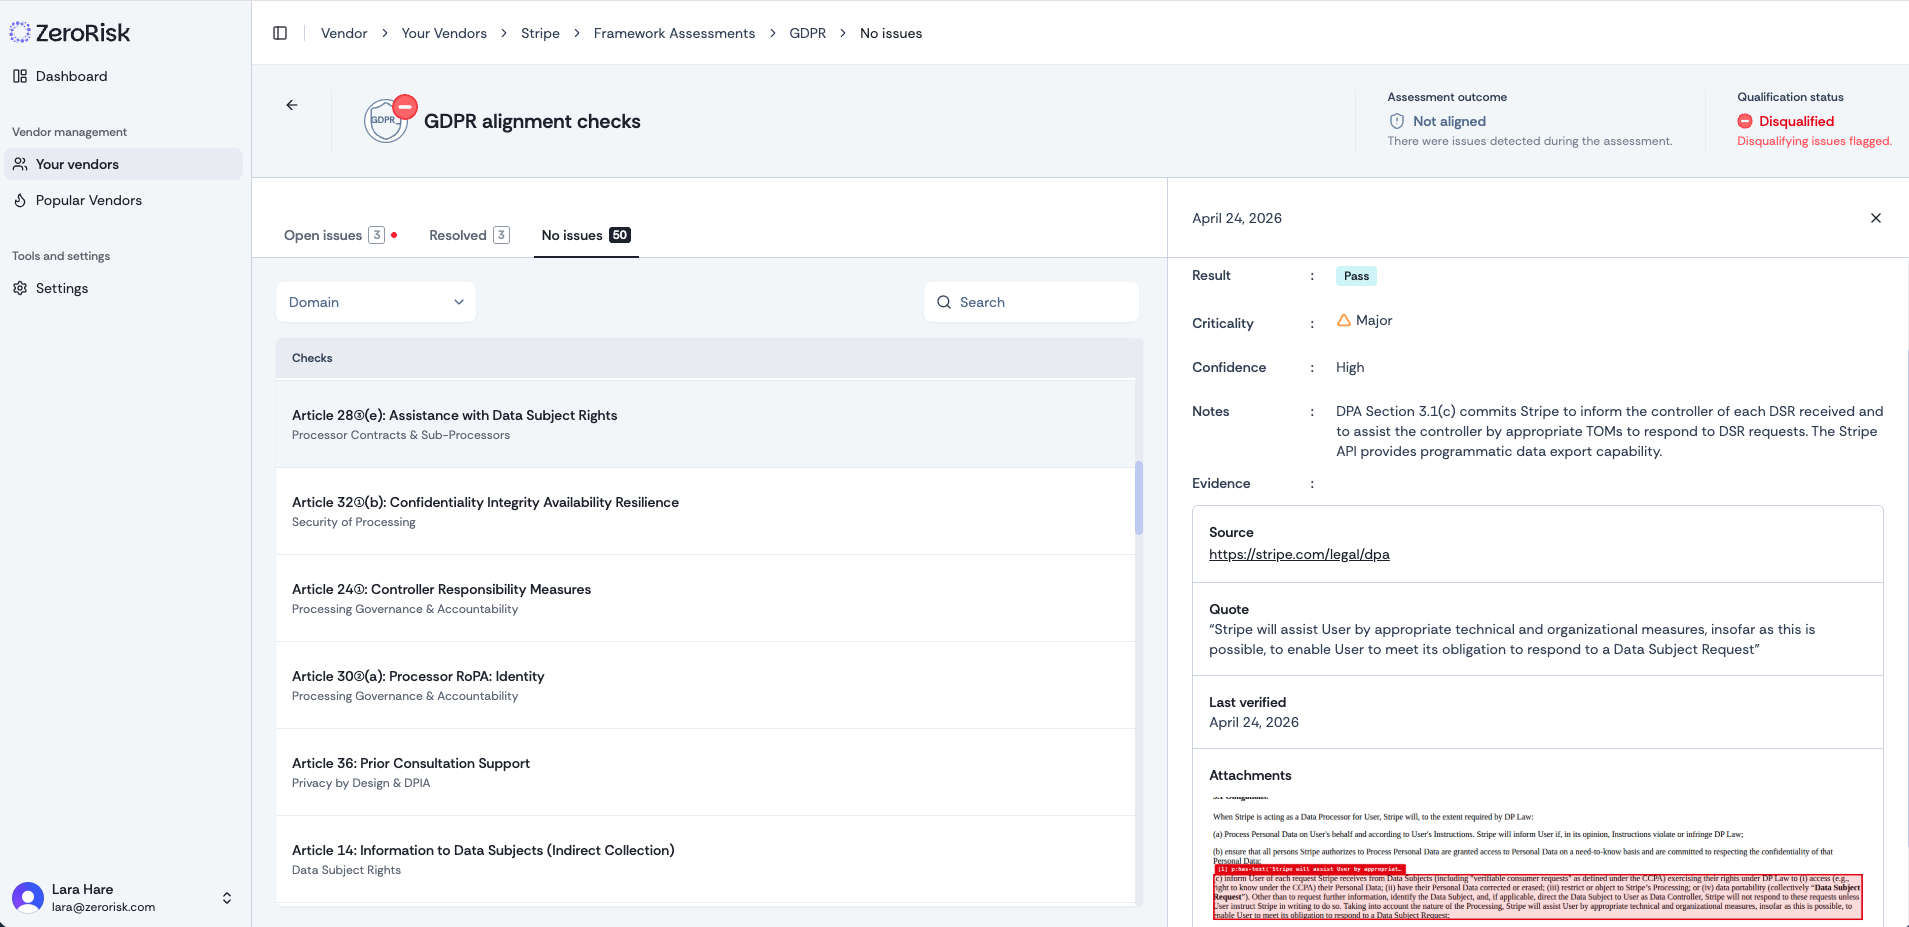Click the ZeroRisk logo icon
This screenshot has width=1909, height=927.
pyautogui.click(x=20, y=33)
